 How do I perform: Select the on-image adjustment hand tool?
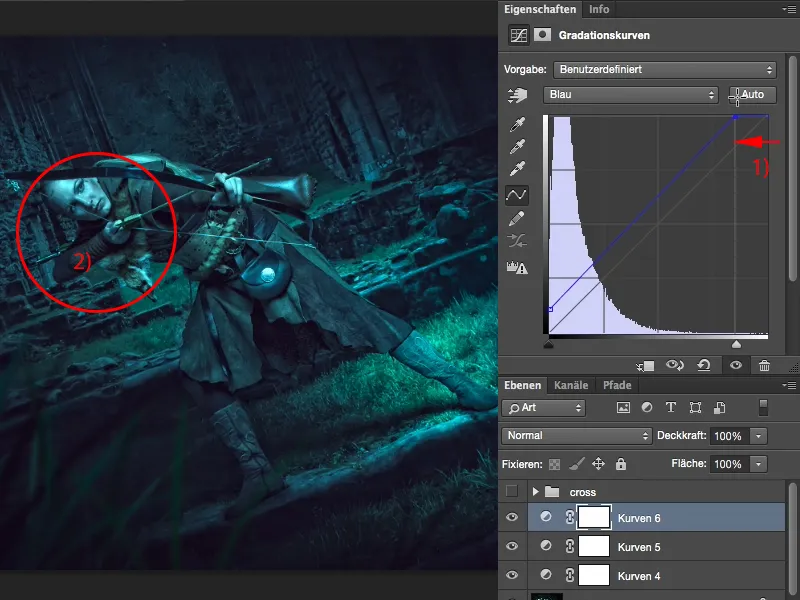pos(517,95)
